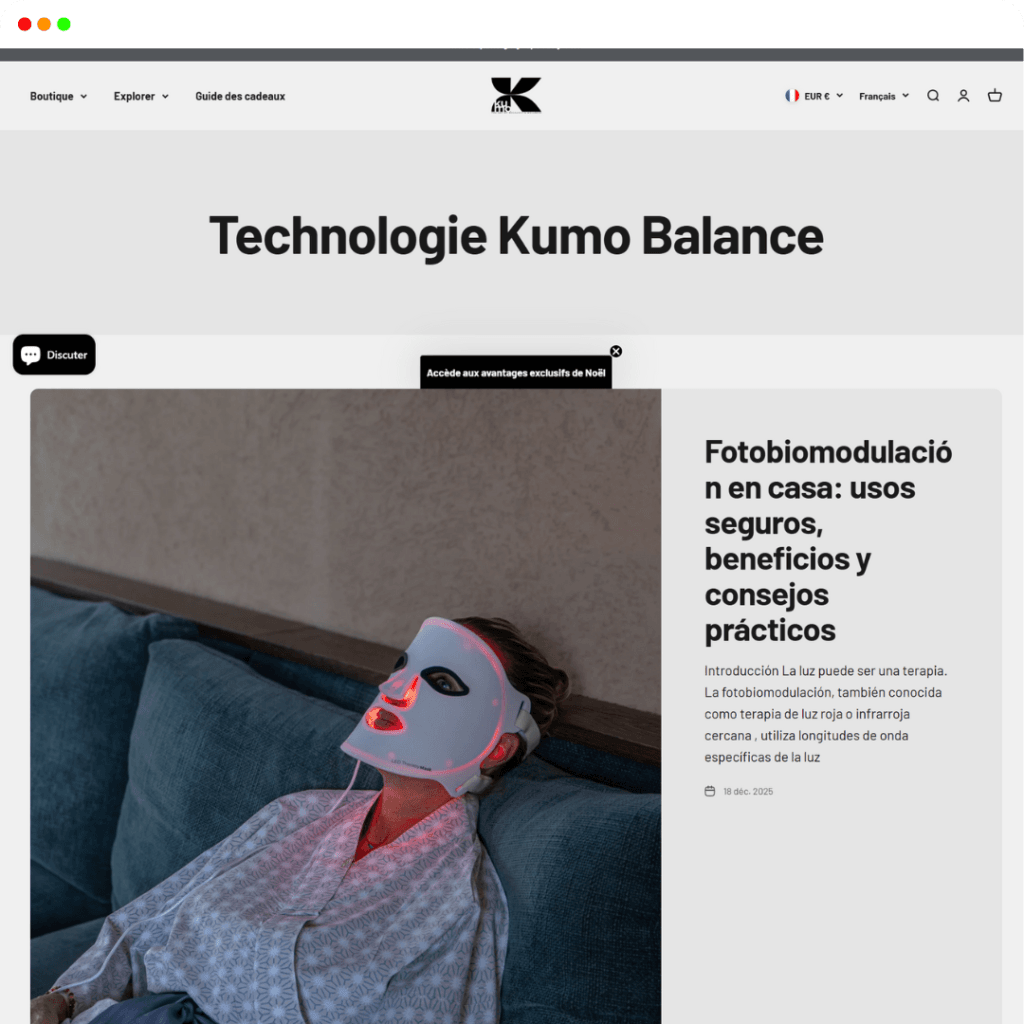
Task: Expand the Boutique menu
Action: 58,96
